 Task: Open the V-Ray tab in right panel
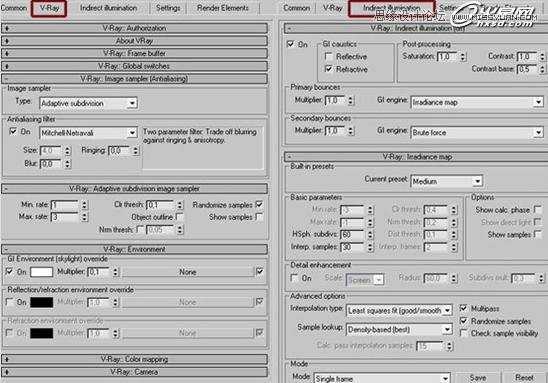click(x=332, y=8)
